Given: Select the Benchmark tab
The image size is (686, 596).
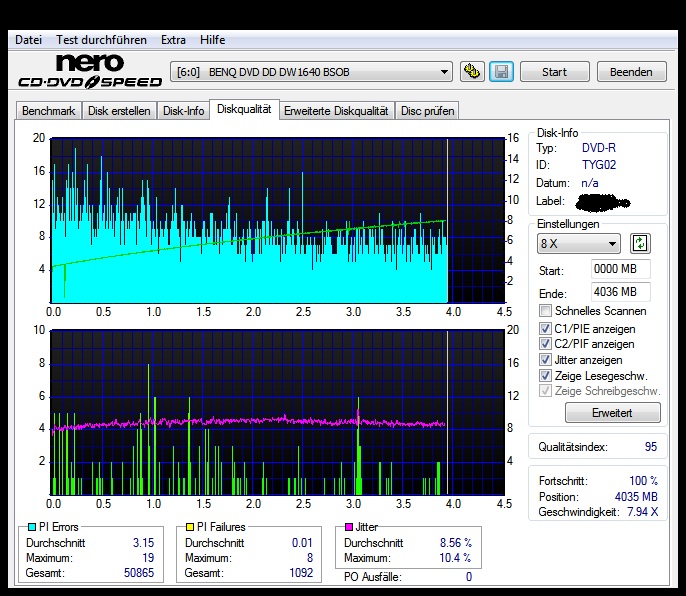Looking at the screenshot, I should (48, 111).
